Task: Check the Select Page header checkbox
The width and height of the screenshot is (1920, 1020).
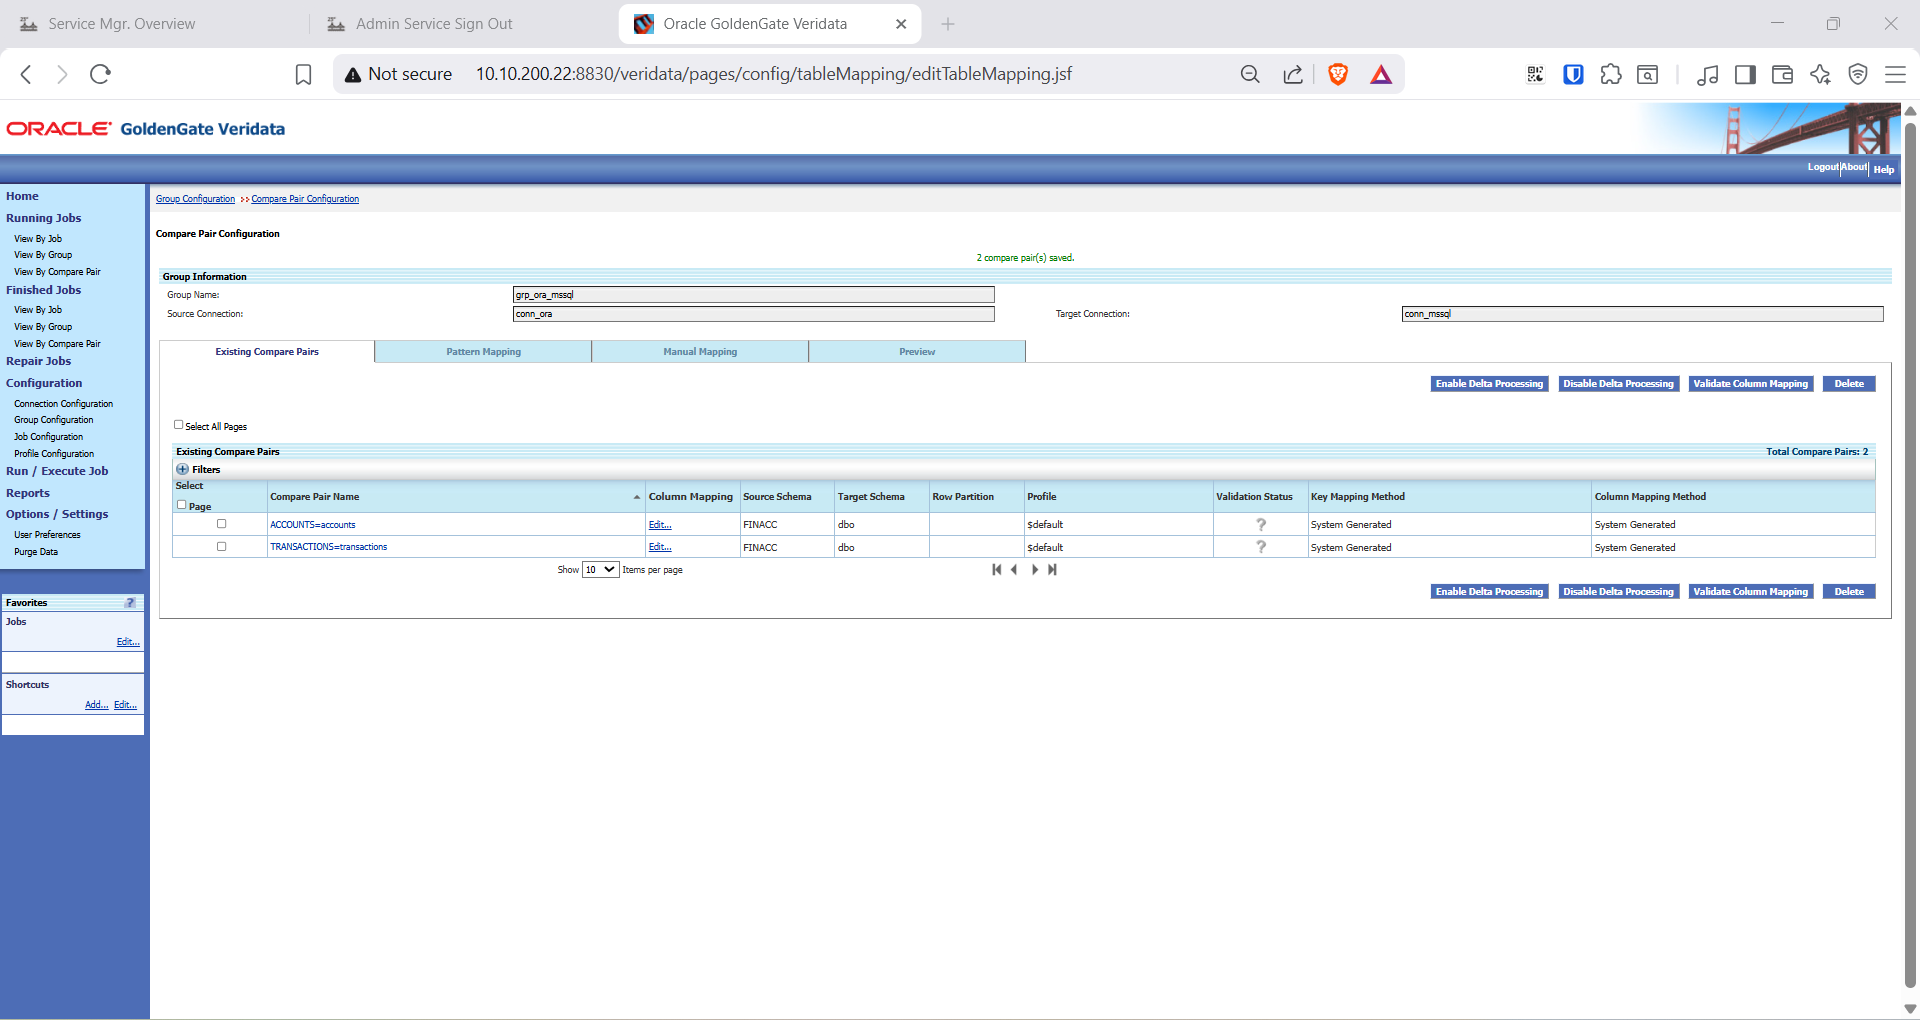Action: 182,505
